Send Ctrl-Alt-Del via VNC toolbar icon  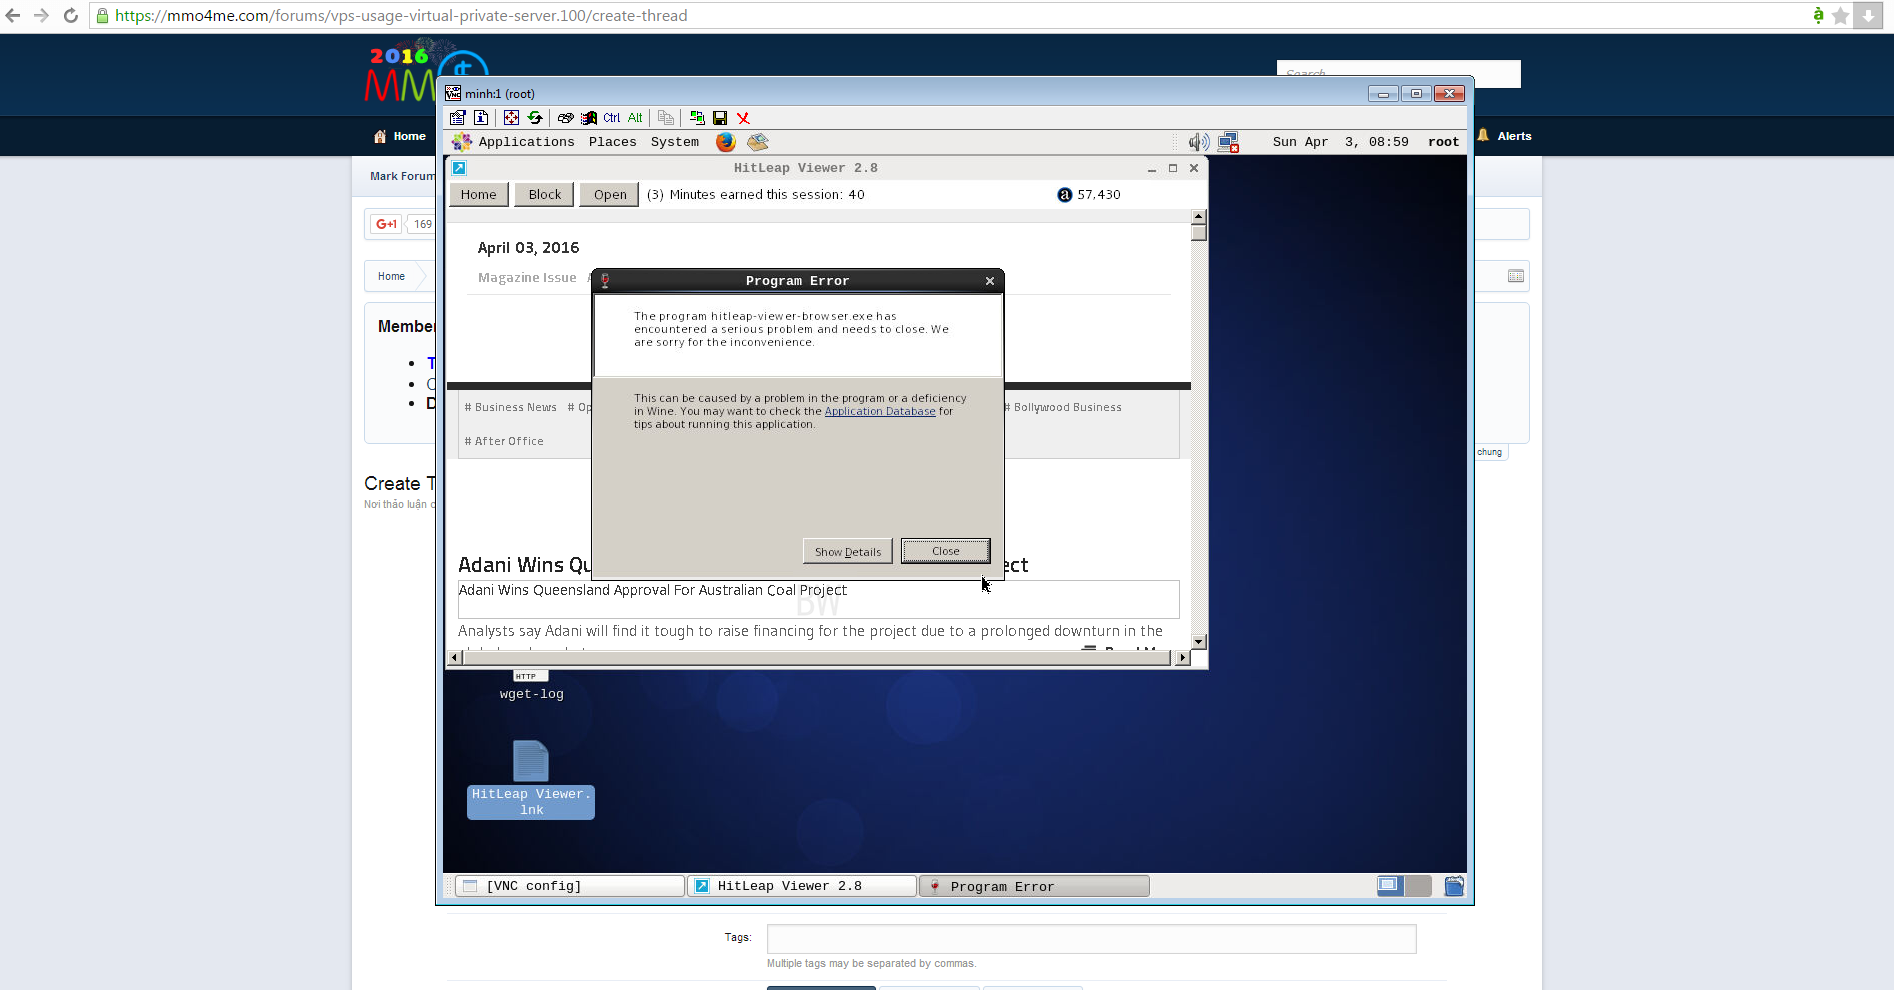pyautogui.click(x=565, y=118)
